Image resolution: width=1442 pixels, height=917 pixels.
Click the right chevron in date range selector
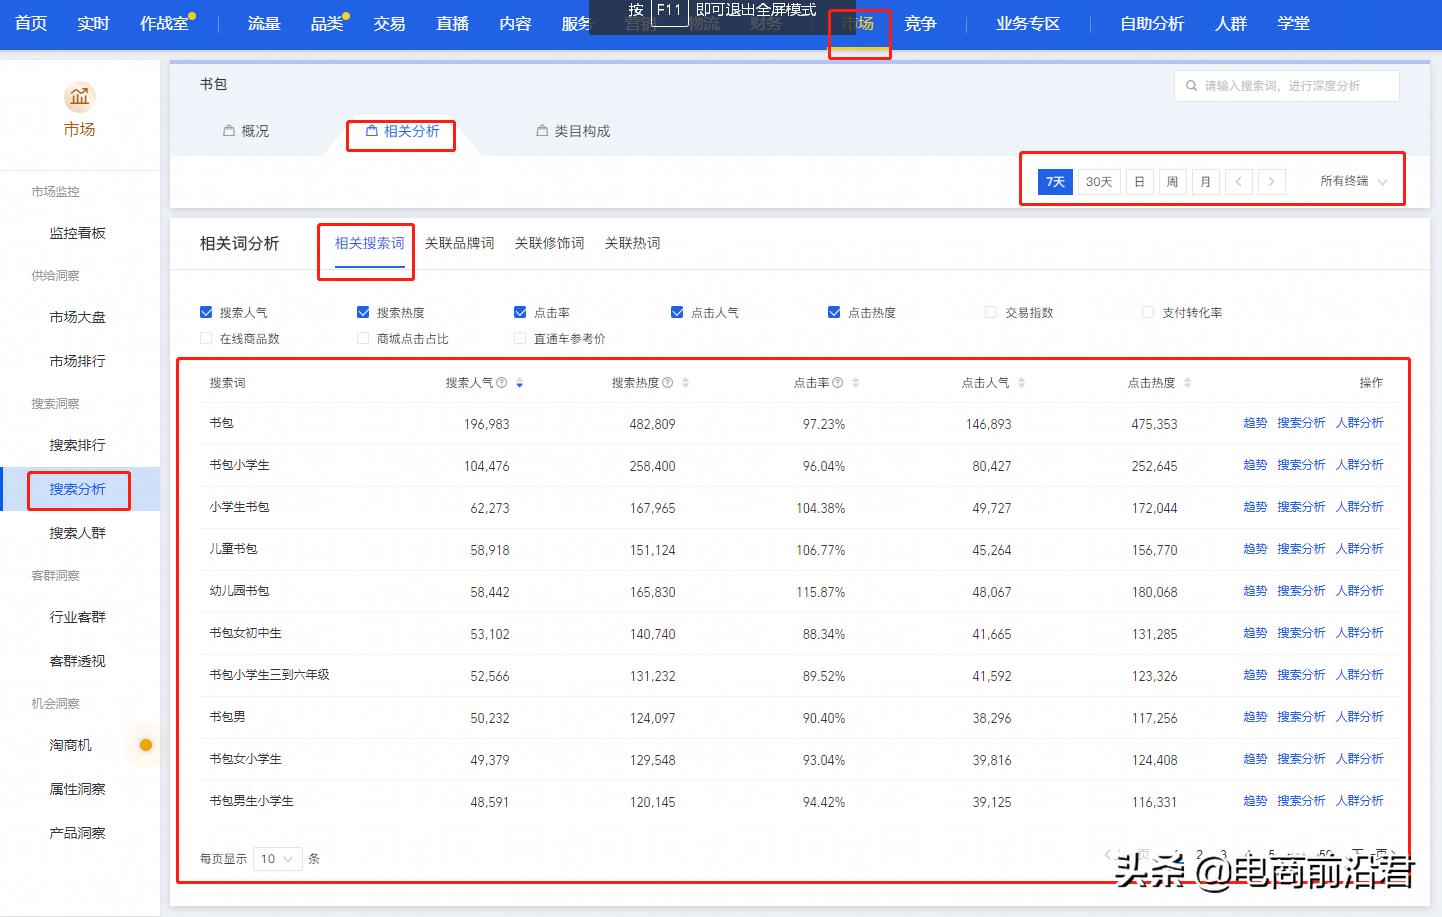pyautogui.click(x=1271, y=181)
